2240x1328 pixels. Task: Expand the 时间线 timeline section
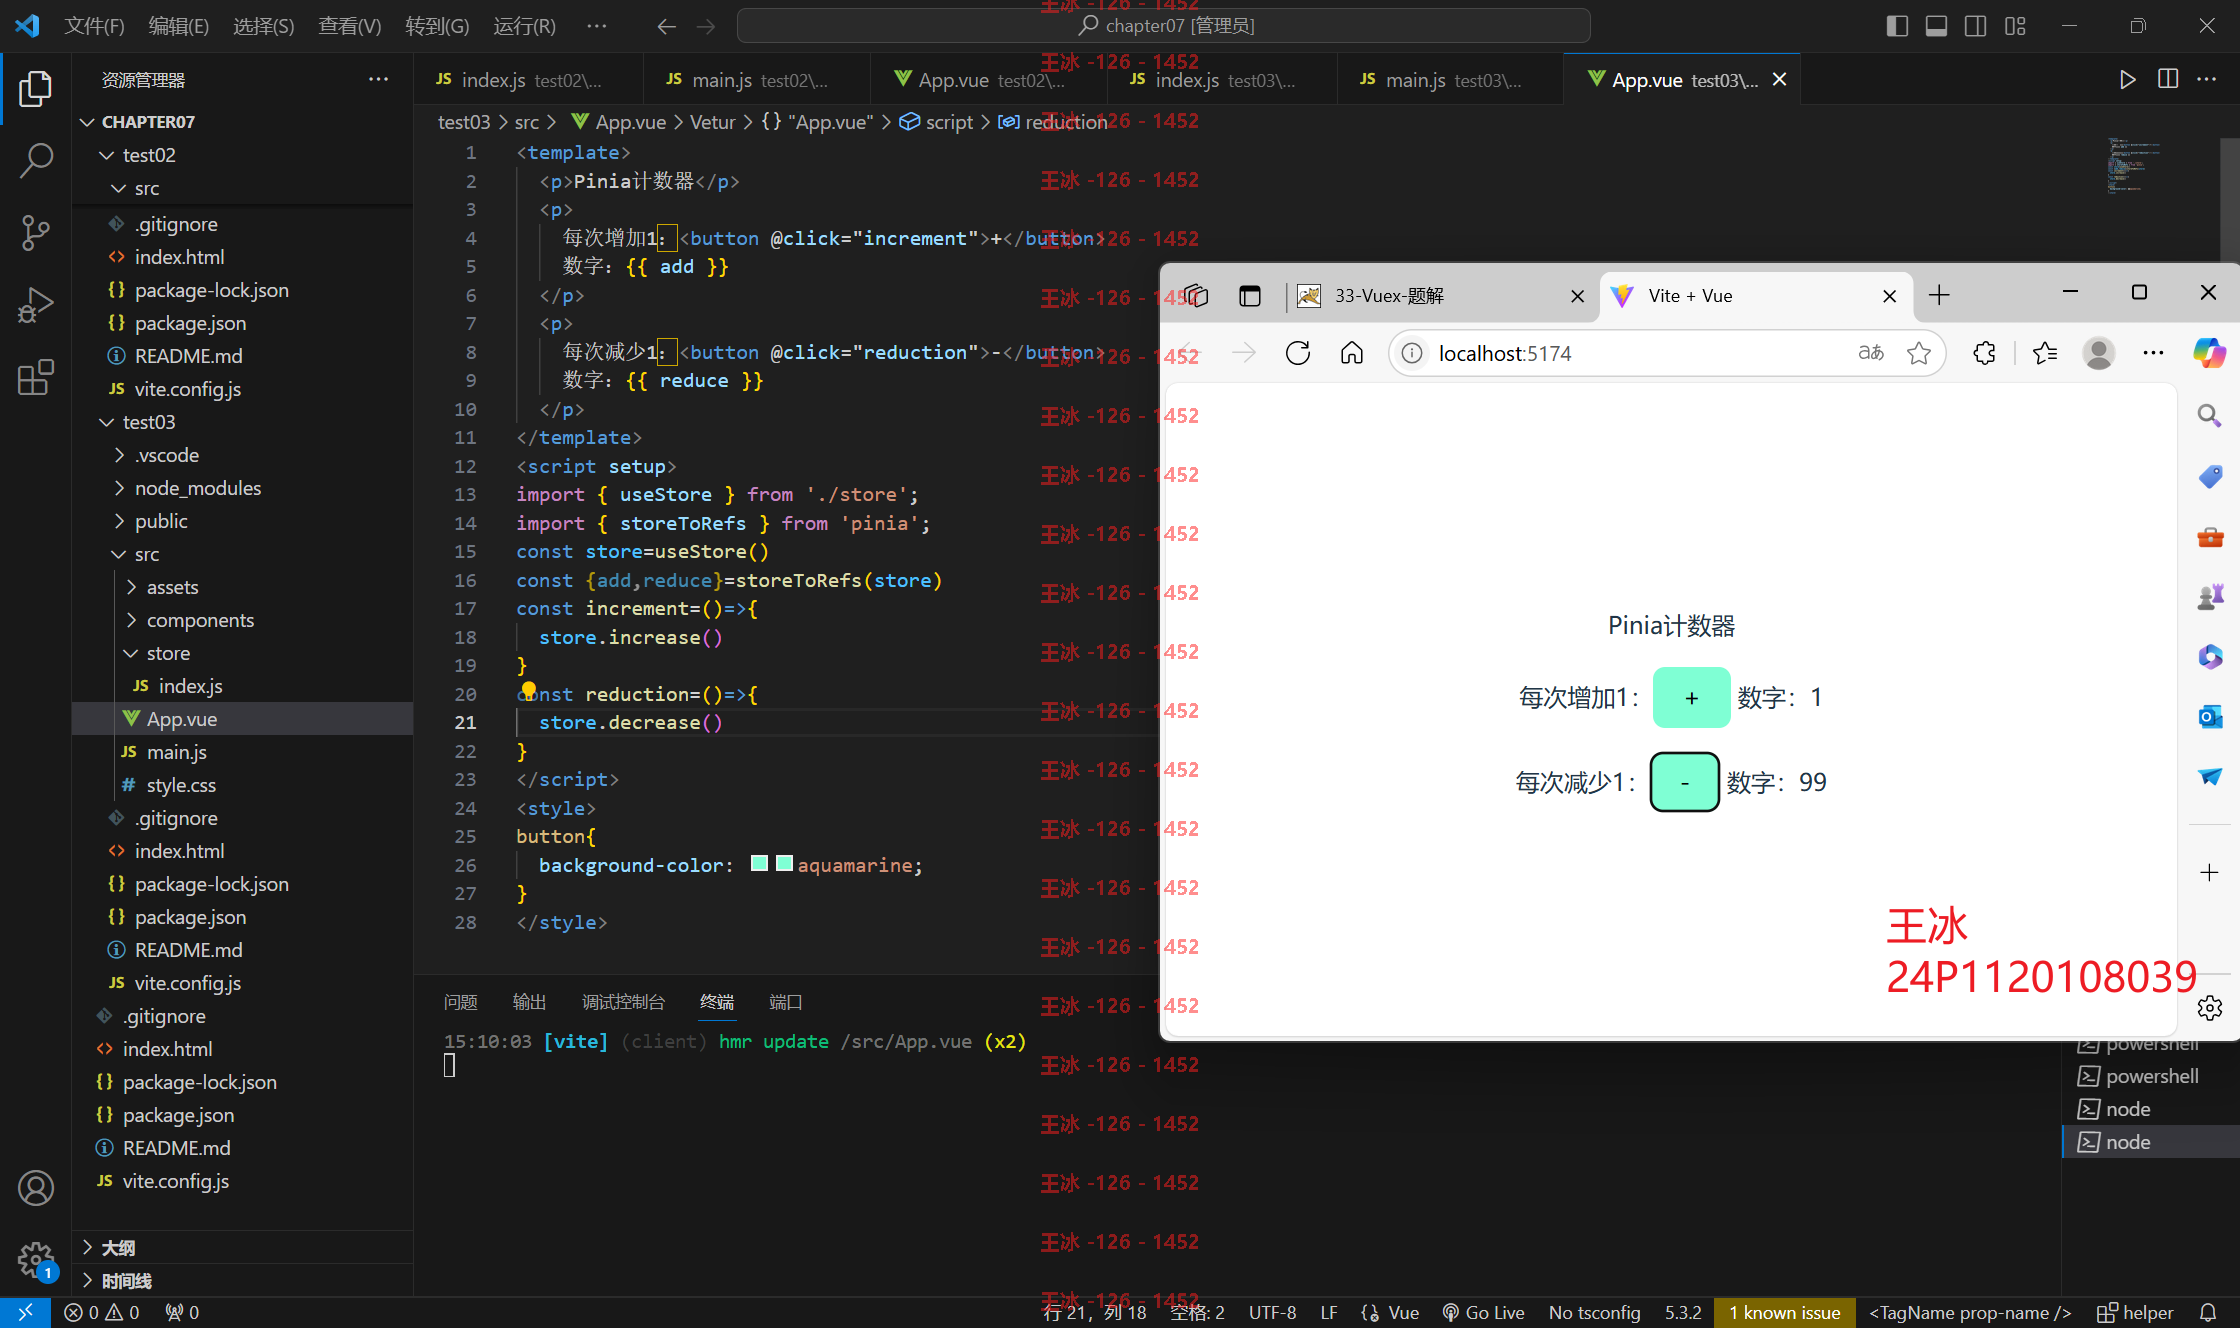tap(126, 1281)
